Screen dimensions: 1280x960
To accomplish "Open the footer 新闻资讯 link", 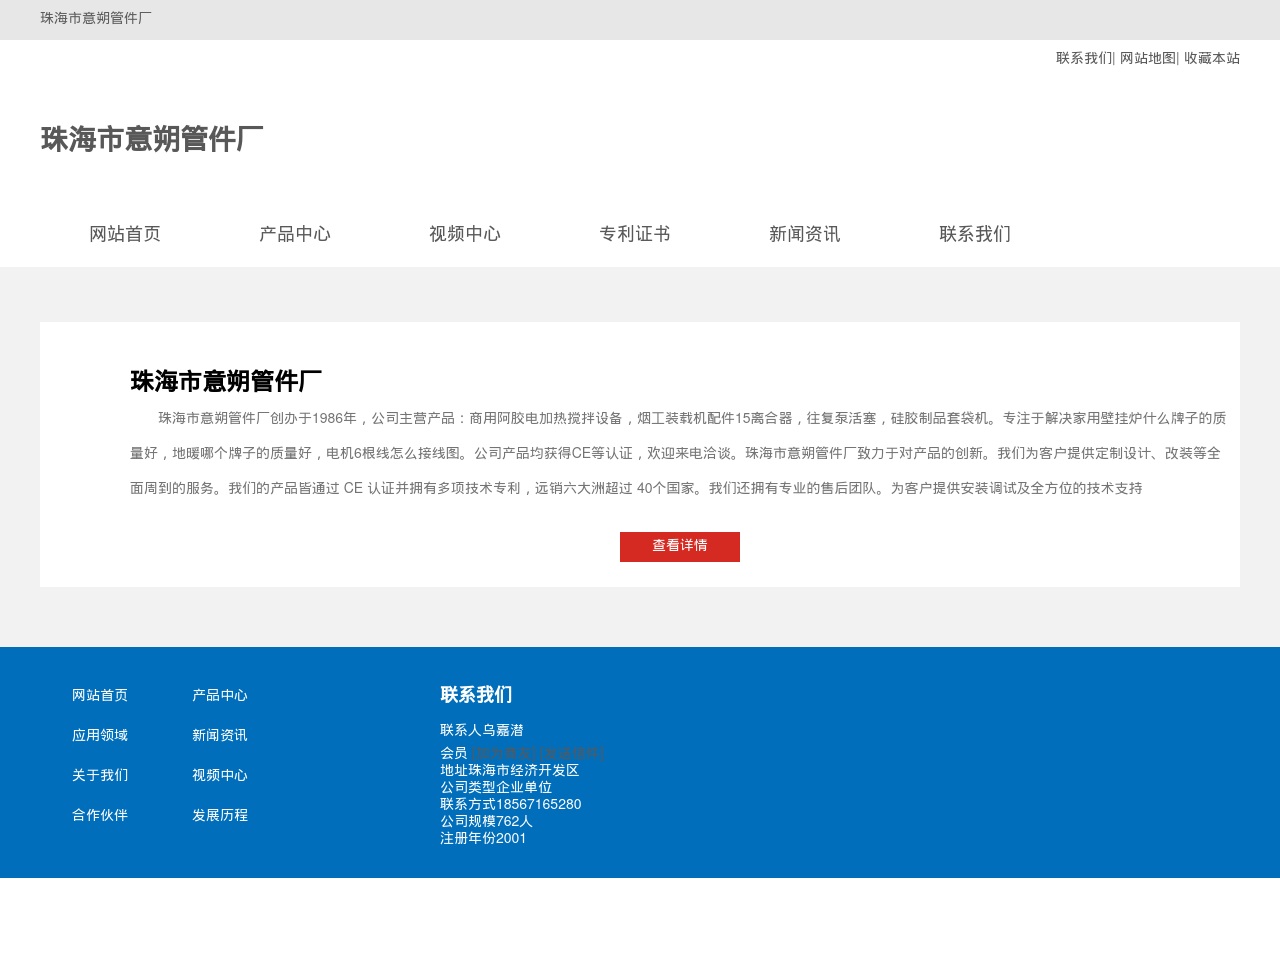I will point(220,735).
